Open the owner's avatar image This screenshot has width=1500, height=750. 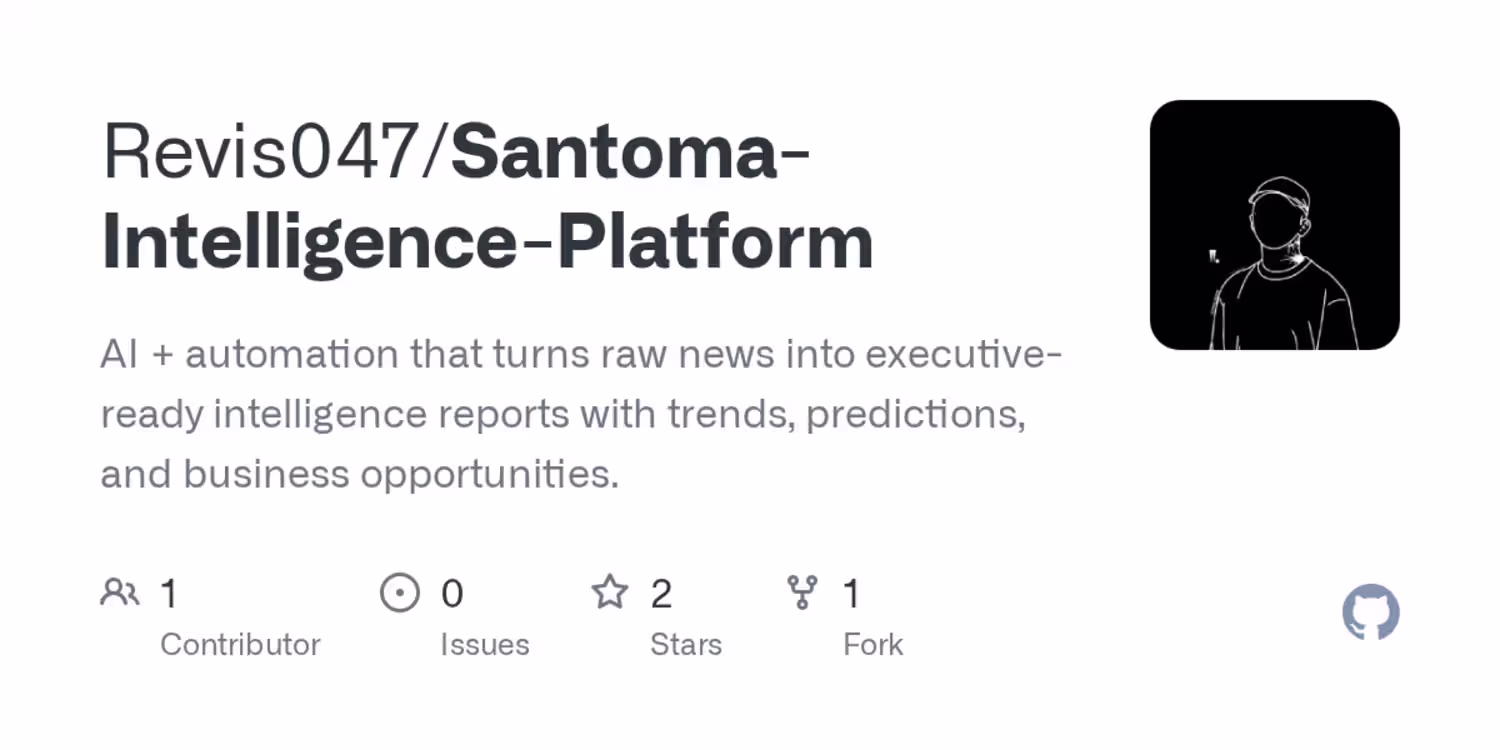click(x=1275, y=225)
